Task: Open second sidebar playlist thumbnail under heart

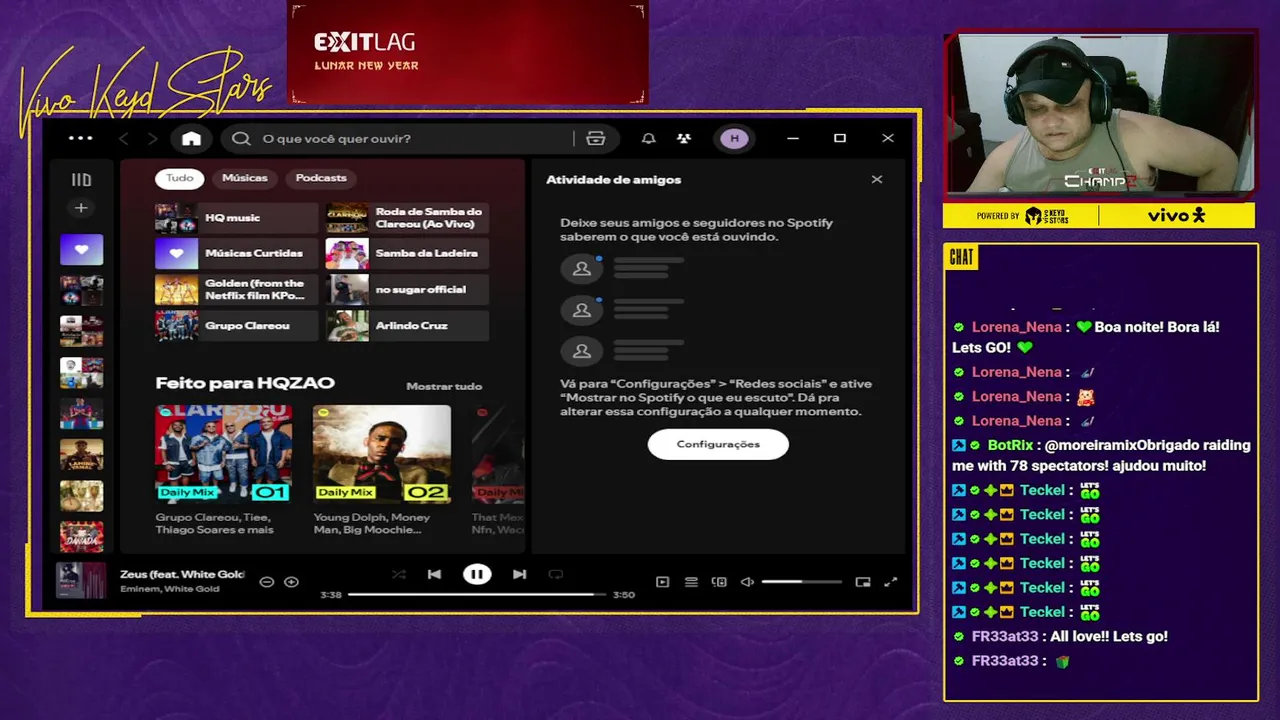Action: point(81,290)
